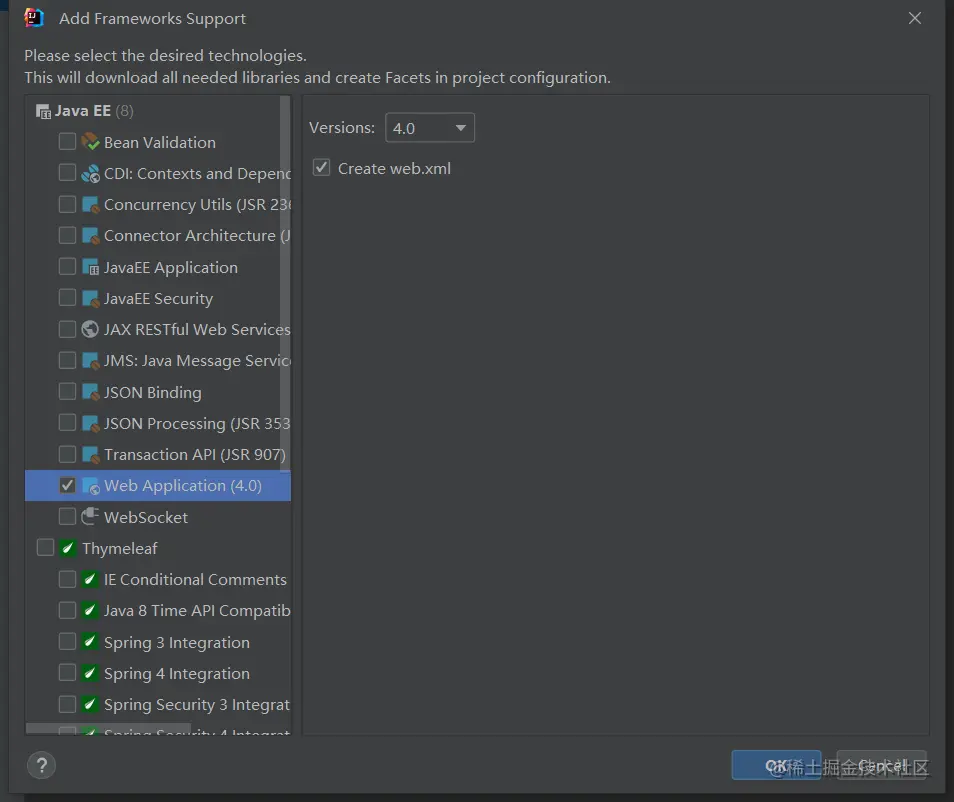Click the JMS Java Message Service icon

point(90,361)
